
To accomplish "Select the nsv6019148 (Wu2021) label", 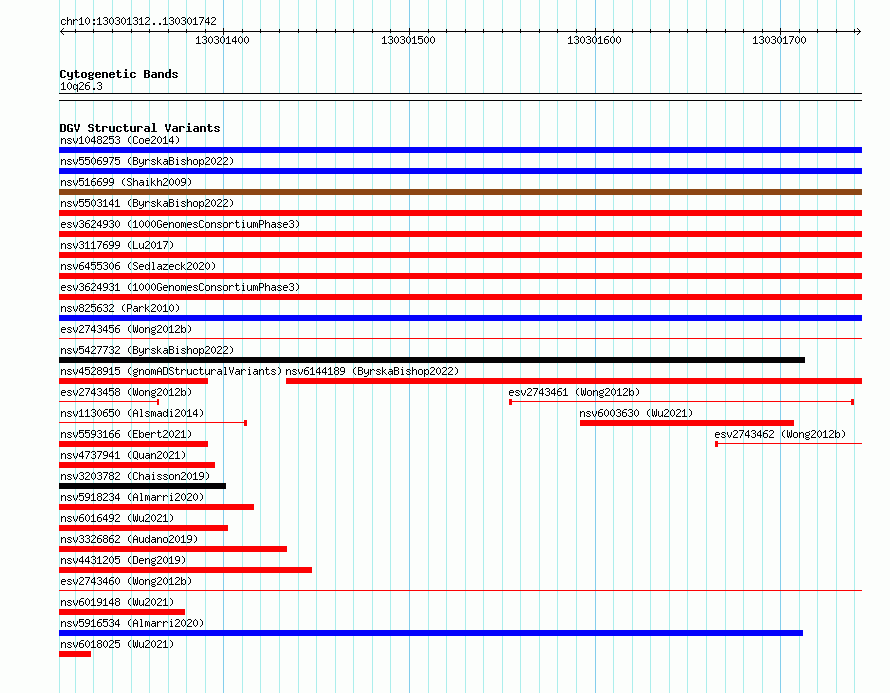I will [x=117, y=602].
